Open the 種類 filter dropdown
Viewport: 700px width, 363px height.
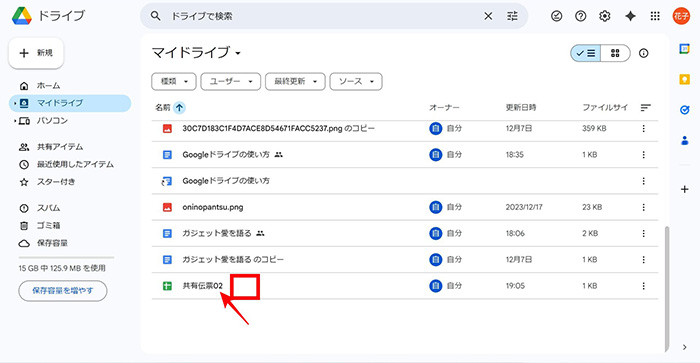click(x=174, y=81)
